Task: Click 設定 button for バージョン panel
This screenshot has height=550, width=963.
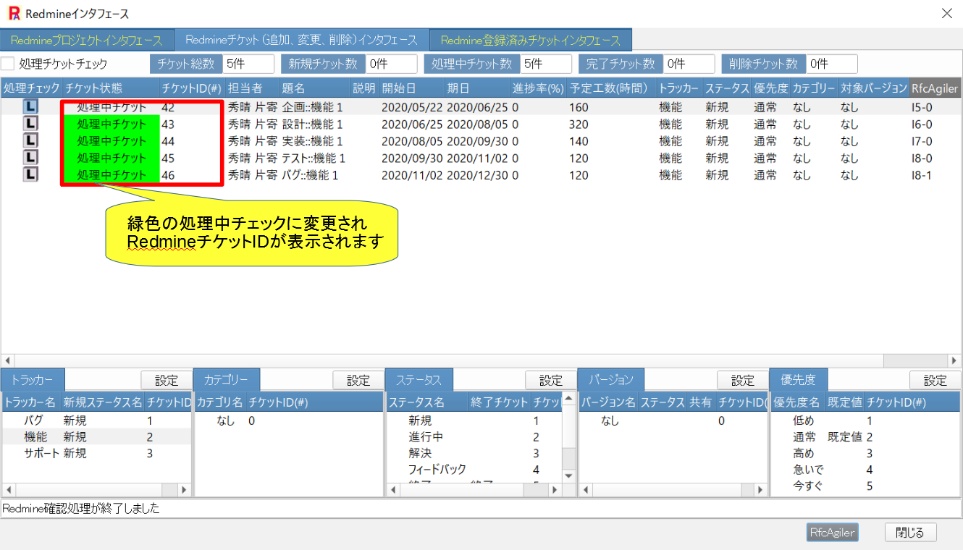Action: 743,381
